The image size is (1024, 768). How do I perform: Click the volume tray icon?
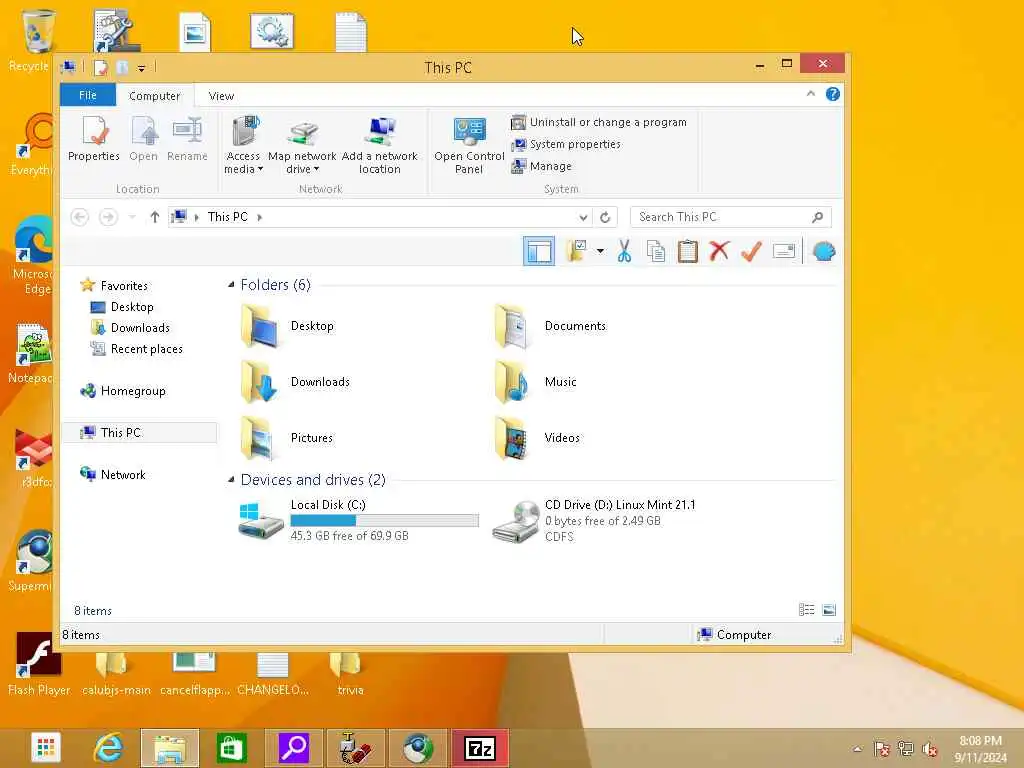click(929, 749)
